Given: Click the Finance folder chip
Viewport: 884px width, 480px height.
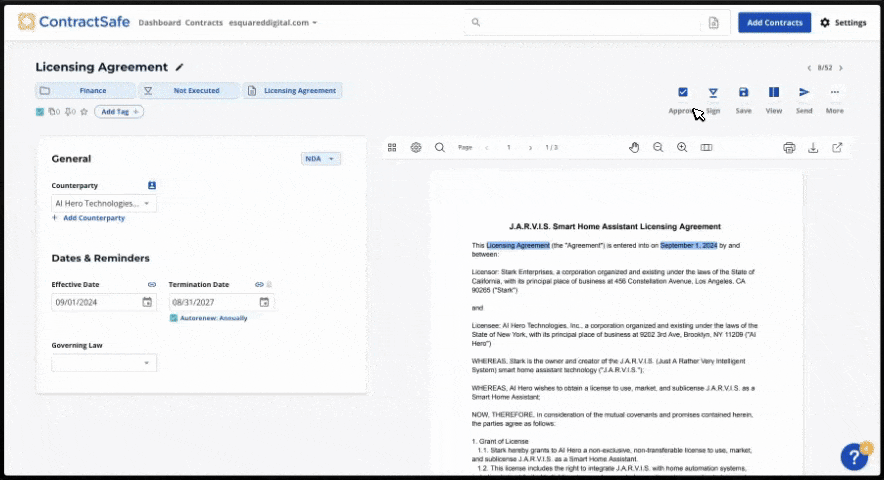Looking at the screenshot, I should [x=85, y=90].
